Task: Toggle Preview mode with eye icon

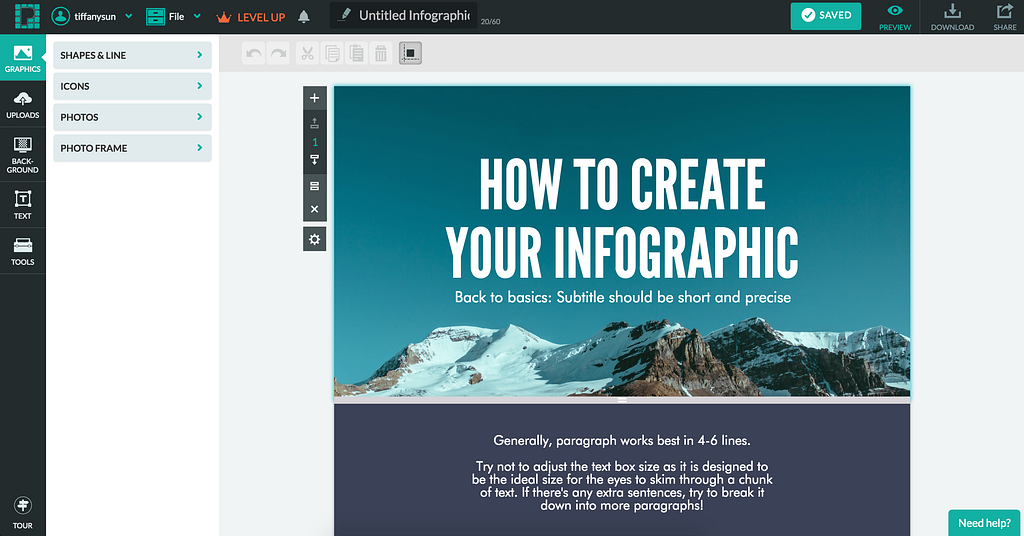Action: point(895,17)
